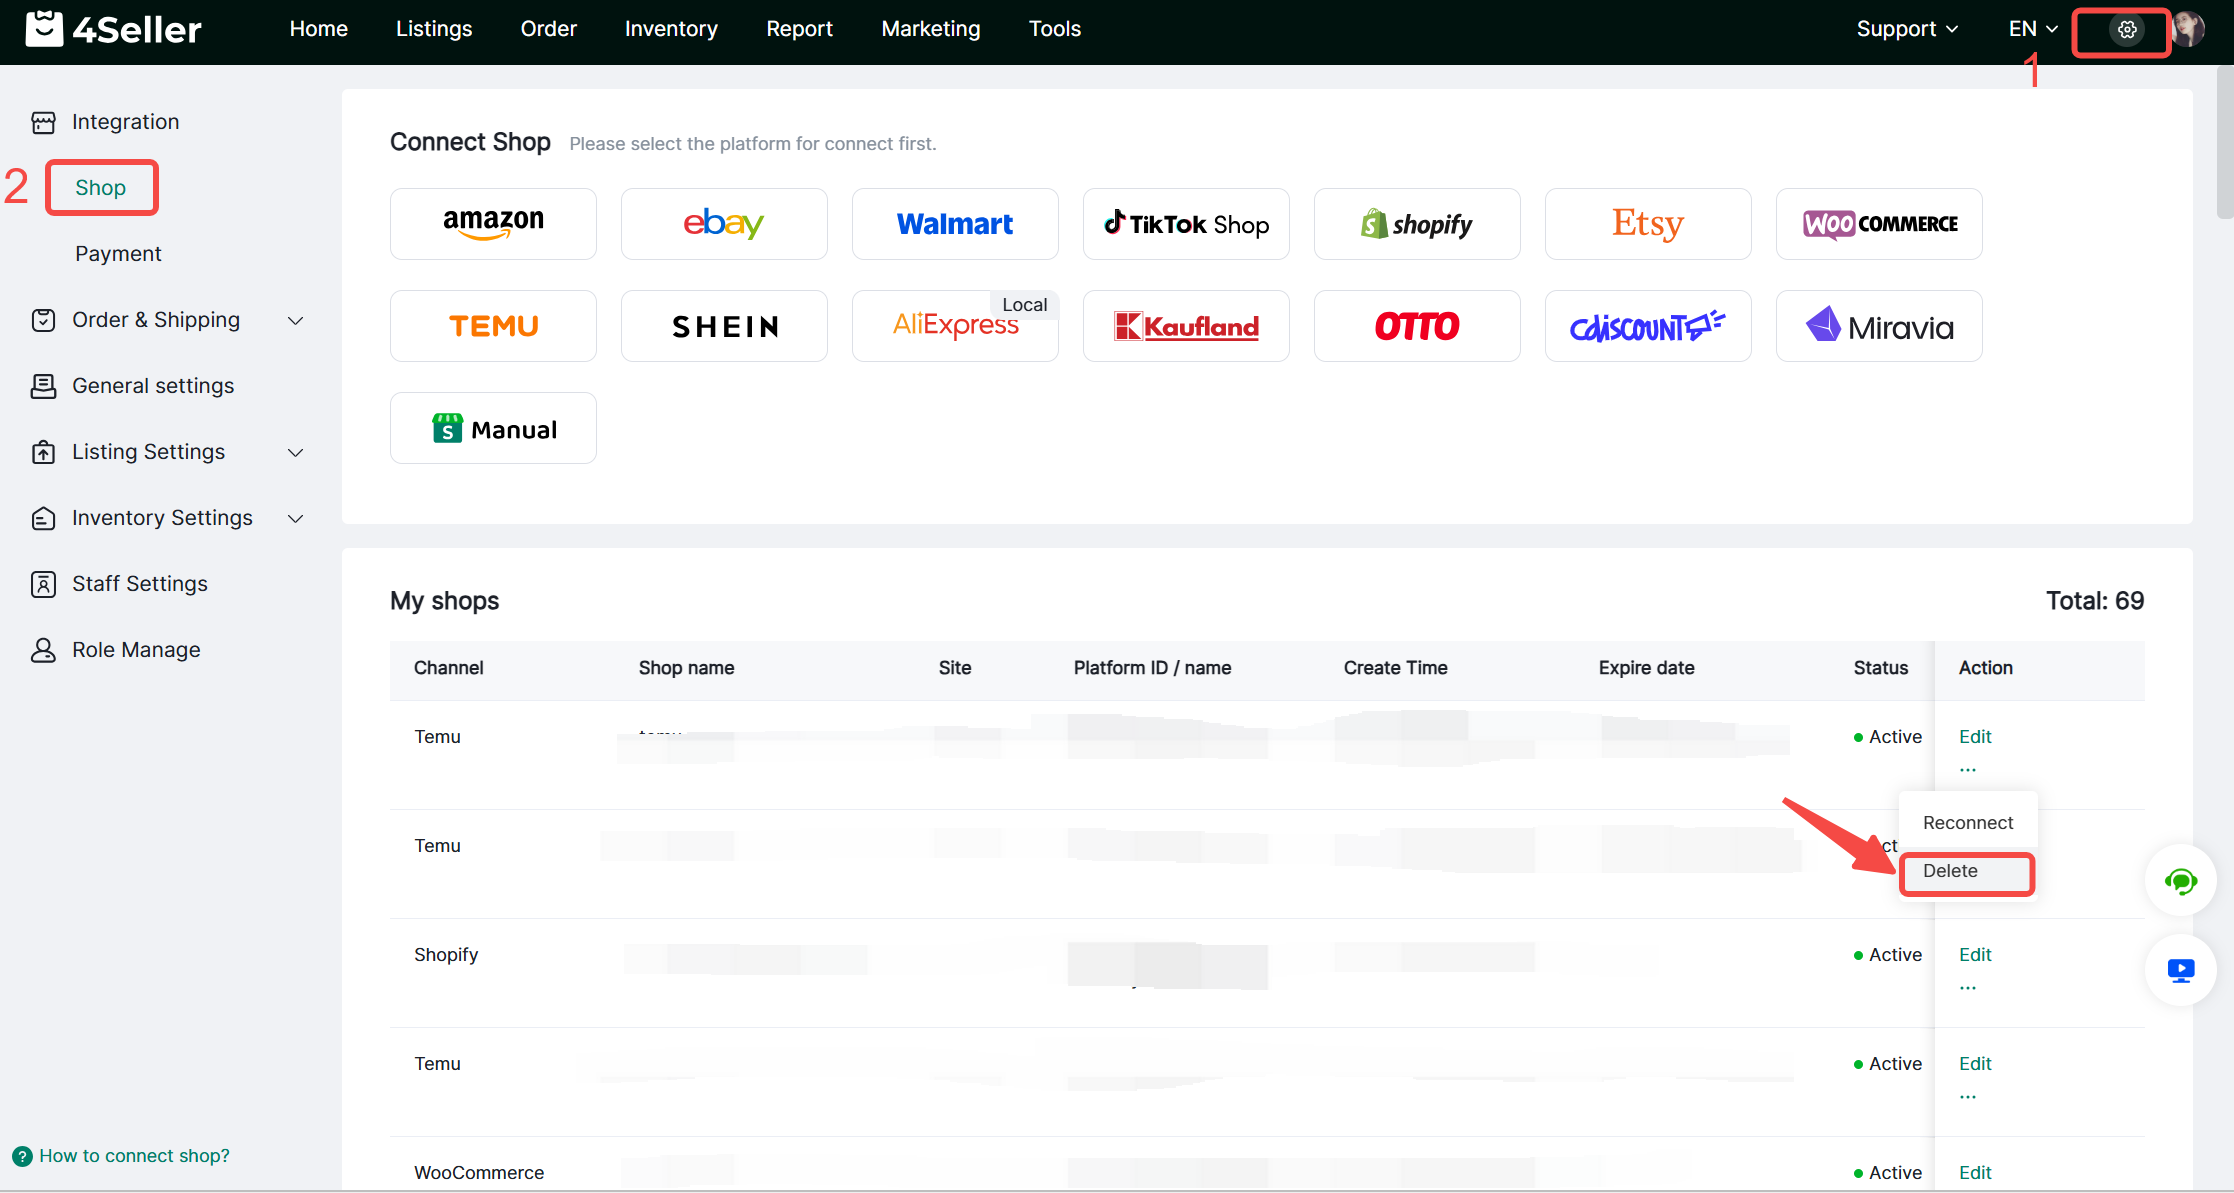Expand the Order & Shipping section
The image size is (2234, 1193).
[x=295, y=320]
